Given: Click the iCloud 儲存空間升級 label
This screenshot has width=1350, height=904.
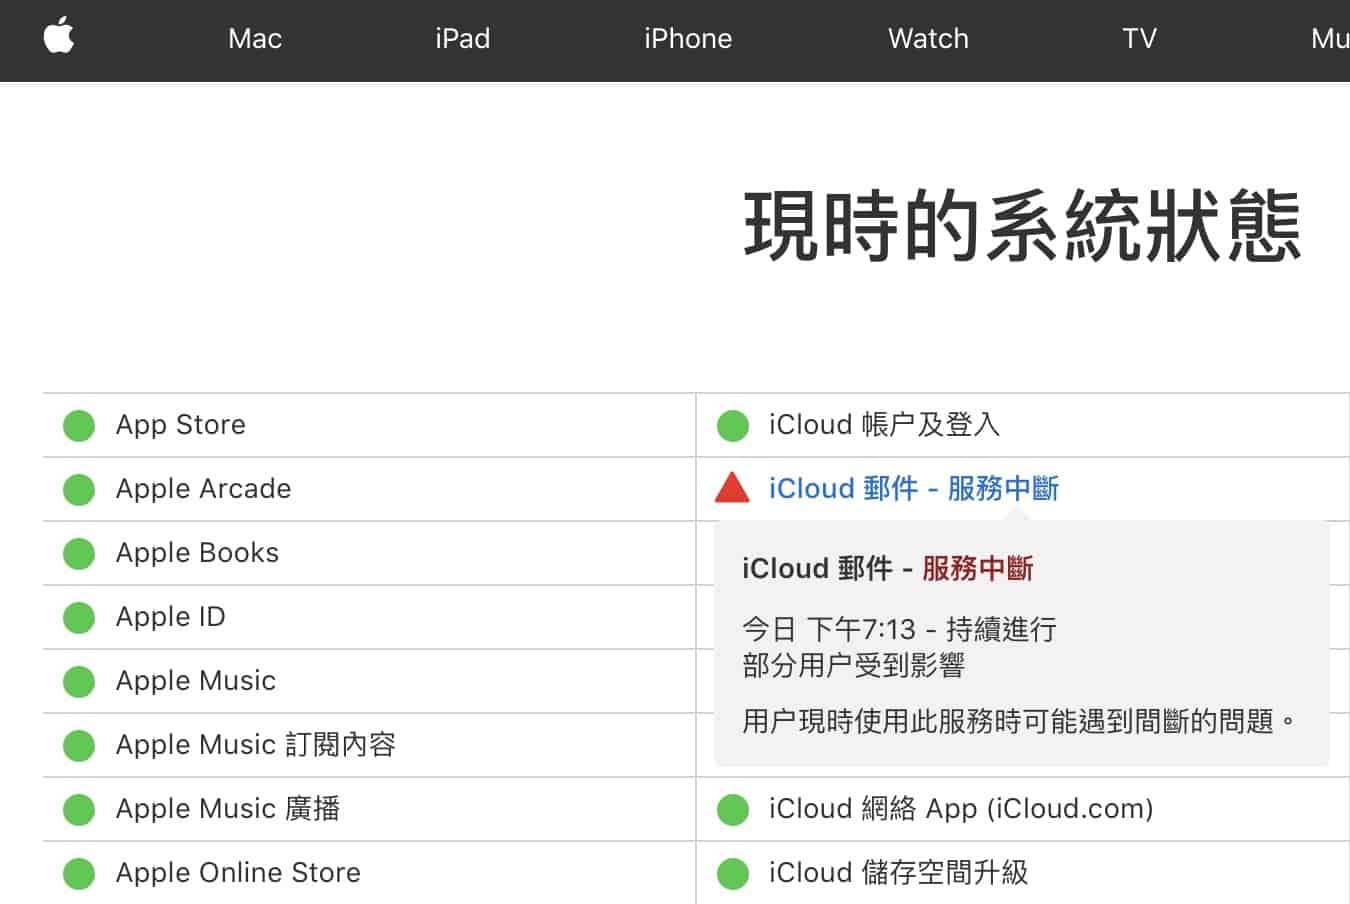Looking at the screenshot, I should [x=899, y=873].
